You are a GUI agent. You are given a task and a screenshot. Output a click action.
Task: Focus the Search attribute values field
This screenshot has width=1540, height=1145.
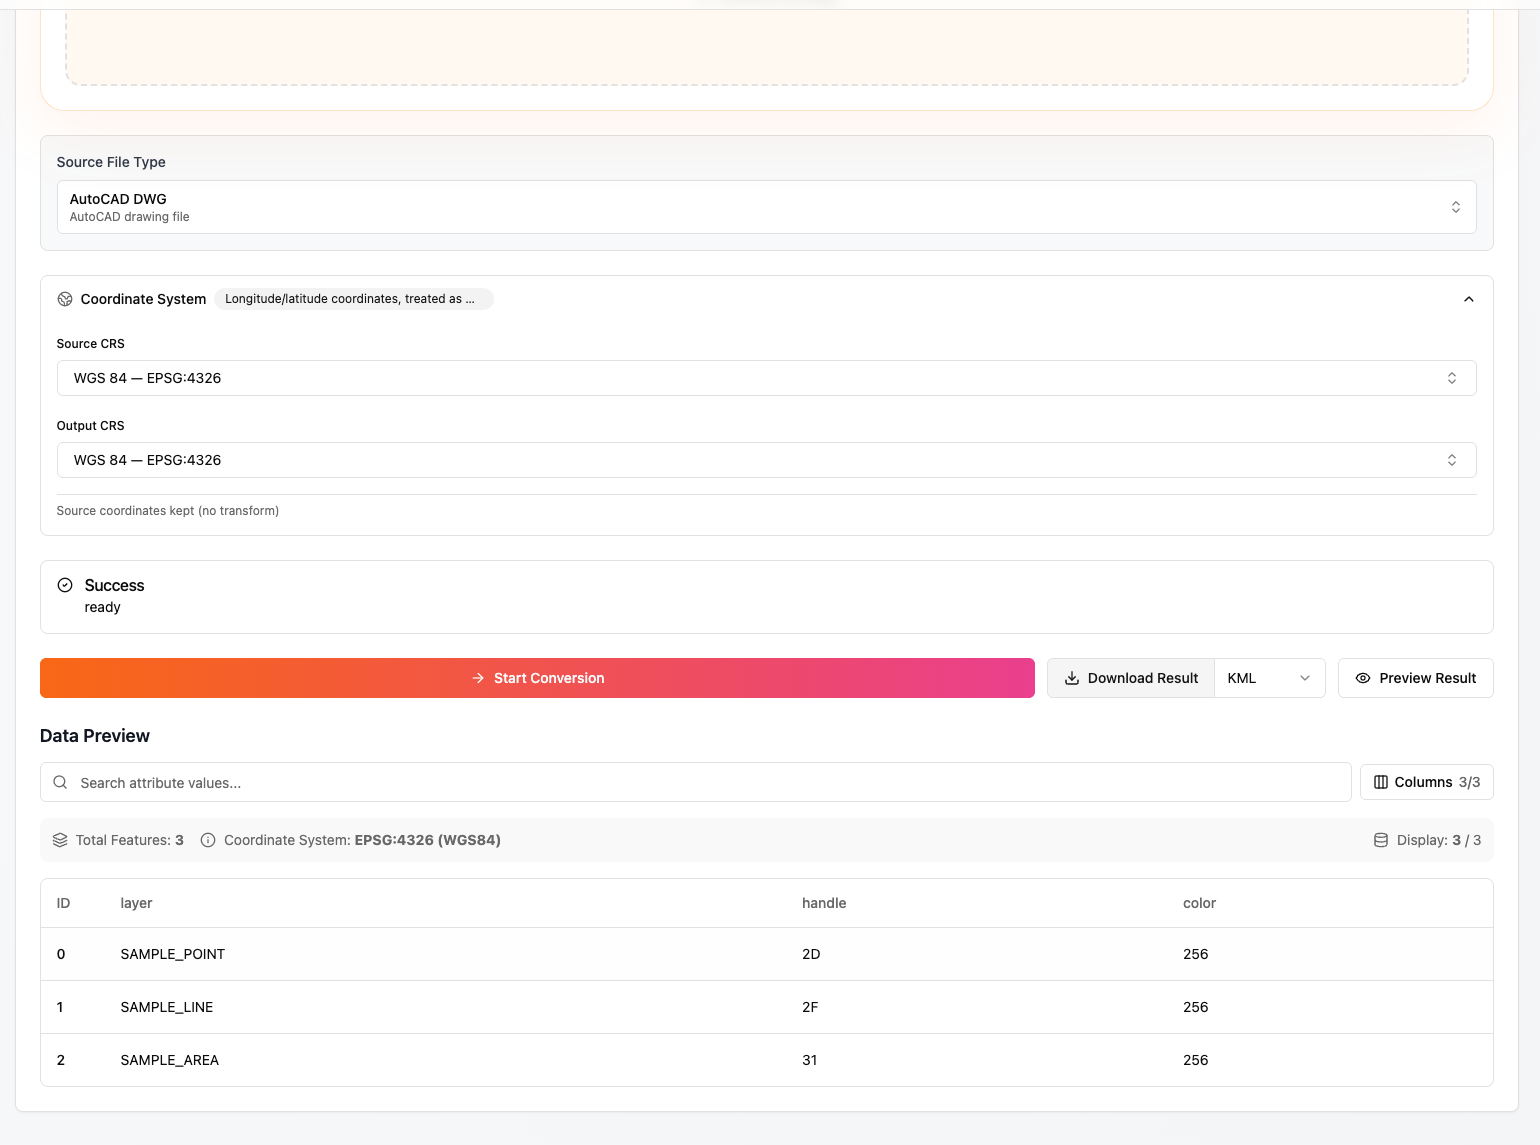coord(695,782)
